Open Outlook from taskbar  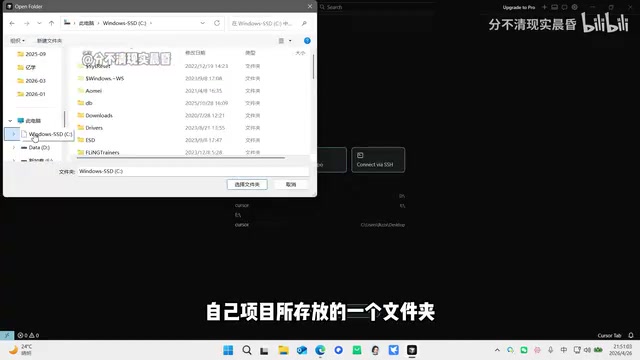tap(302, 350)
